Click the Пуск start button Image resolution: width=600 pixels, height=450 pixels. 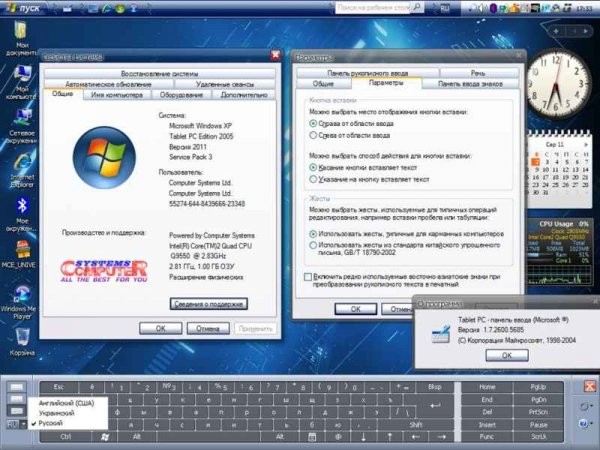tap(24, 8)
